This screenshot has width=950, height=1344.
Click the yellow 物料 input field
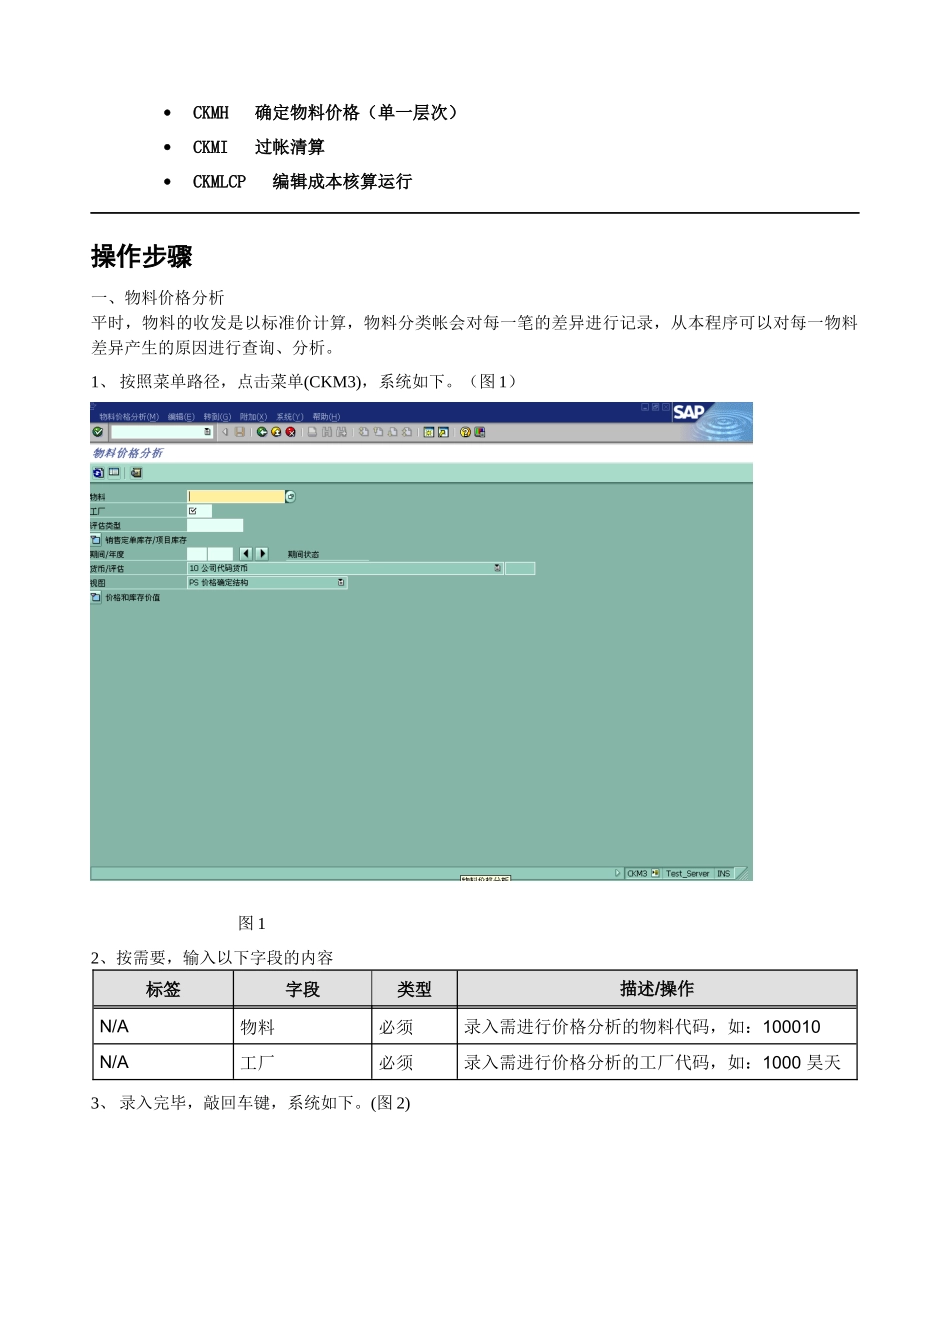point(236,496)
